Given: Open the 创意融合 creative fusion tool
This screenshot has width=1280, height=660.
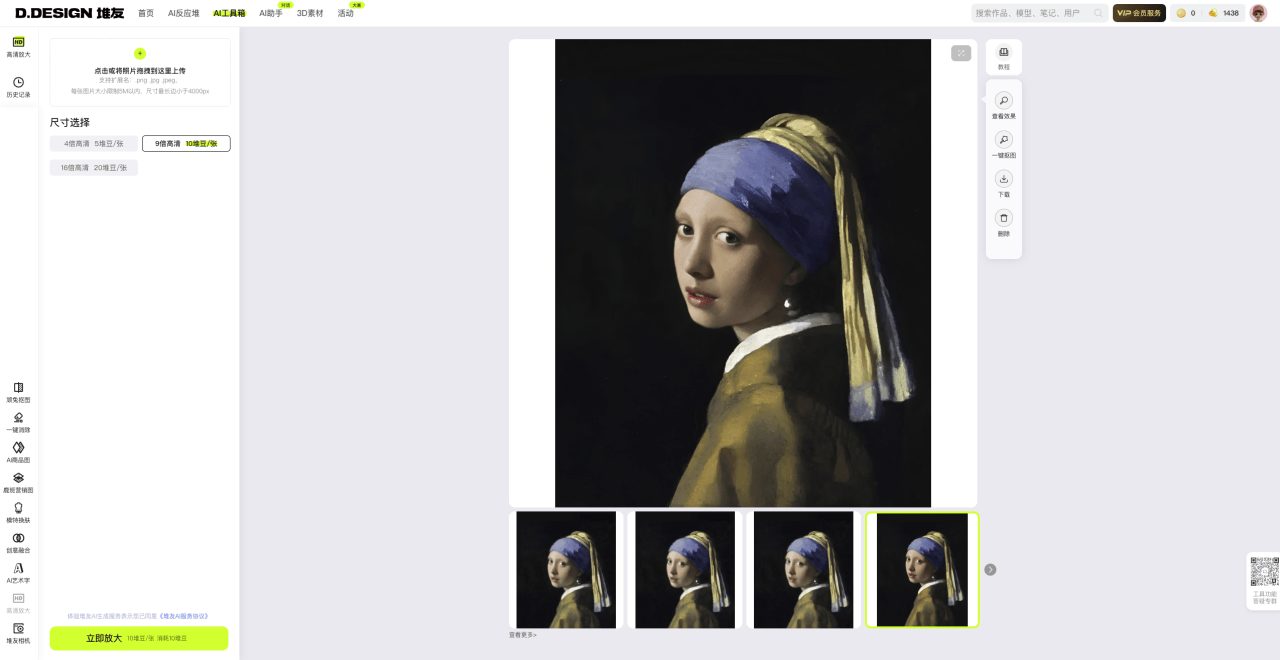Looking at the screenshot, I should pos(18,542).
